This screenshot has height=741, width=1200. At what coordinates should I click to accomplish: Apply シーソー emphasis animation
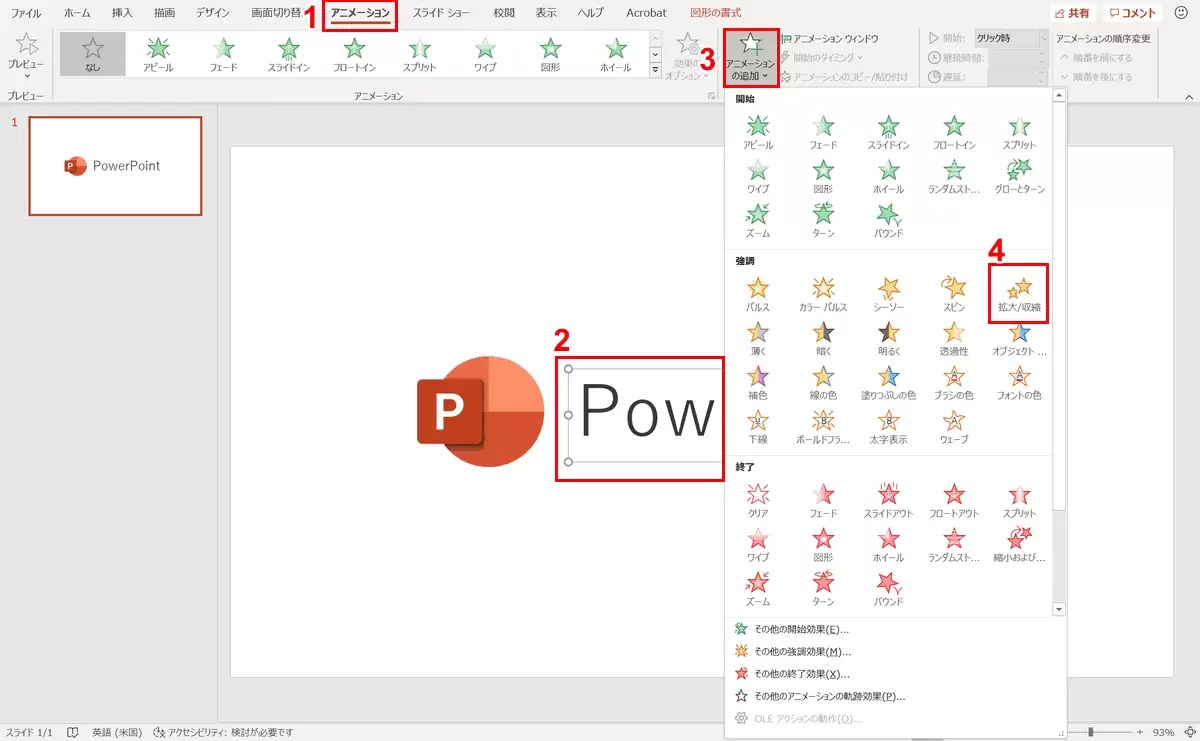coord(888,294)
